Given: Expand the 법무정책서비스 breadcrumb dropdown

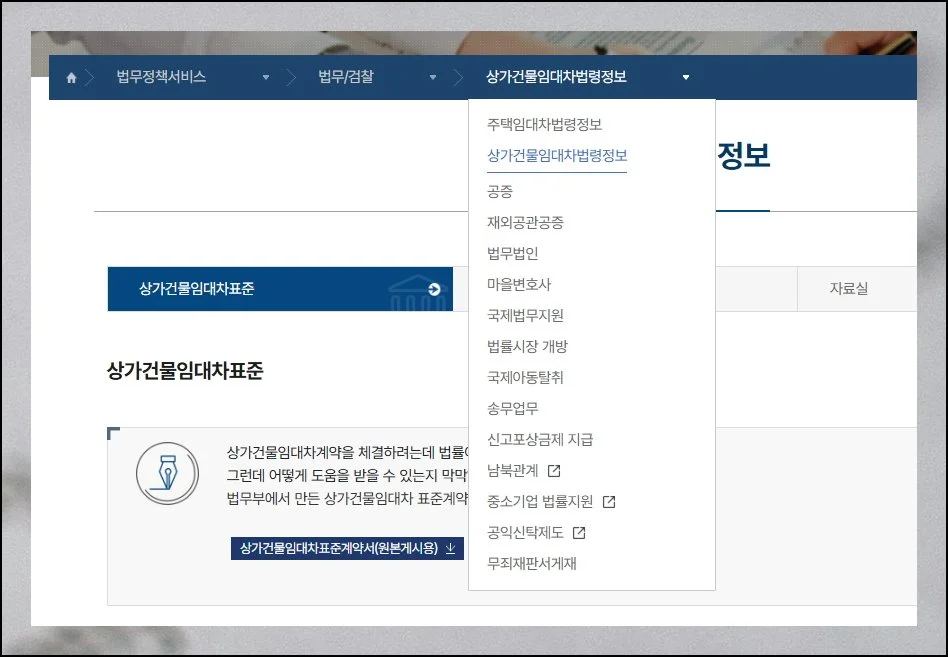Looking at the screenshot, I should tap(266, 78).
